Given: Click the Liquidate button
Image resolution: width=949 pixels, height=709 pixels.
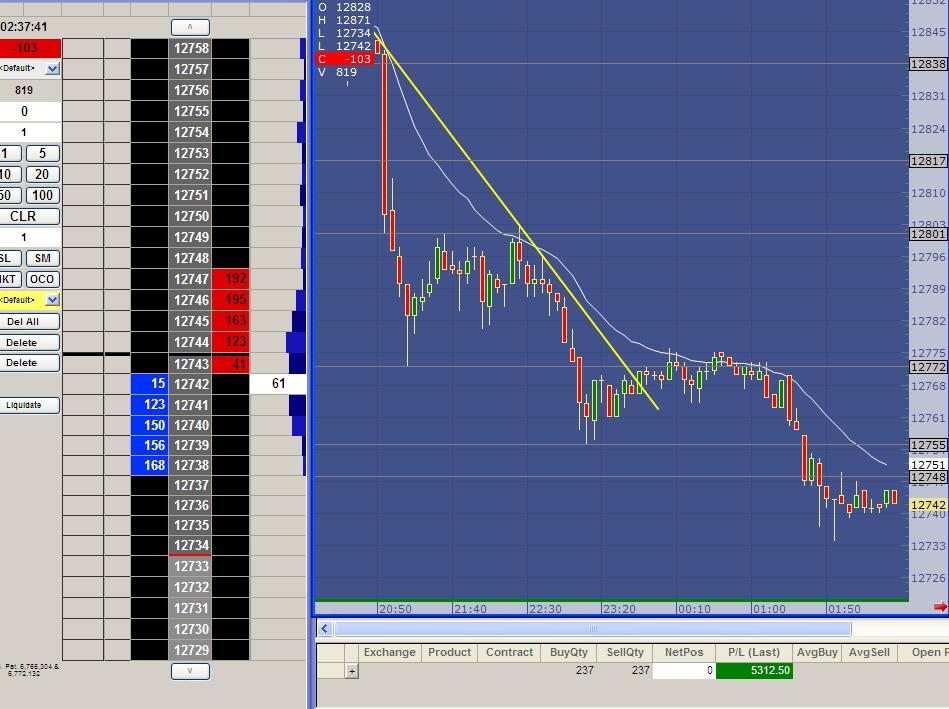Looking at the screenshot, I should click(x=30, y=405).
